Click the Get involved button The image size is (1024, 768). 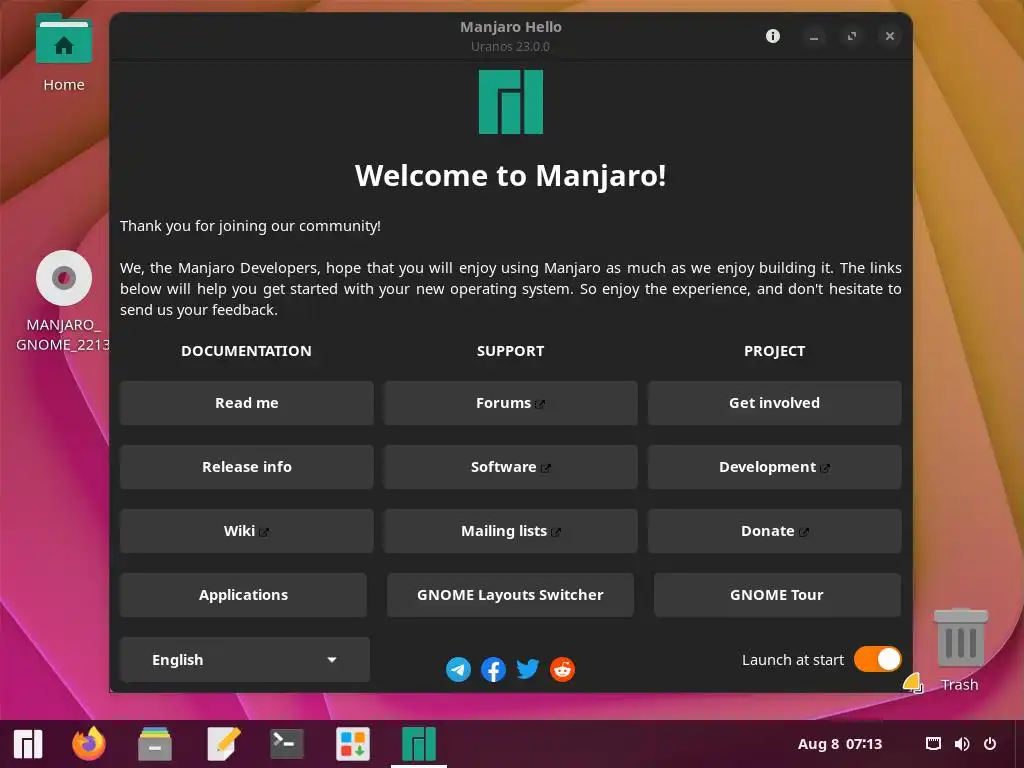coord(775,403)
